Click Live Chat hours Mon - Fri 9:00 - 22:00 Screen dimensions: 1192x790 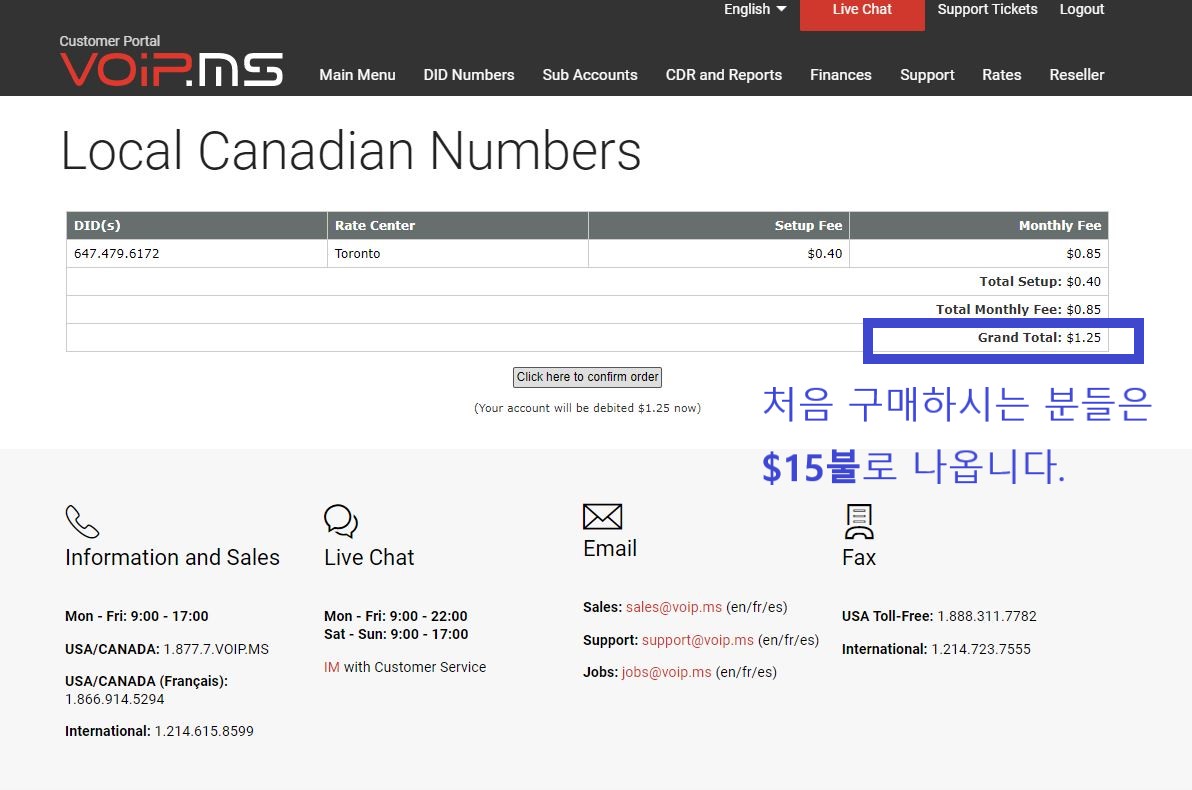pos(395,616)
